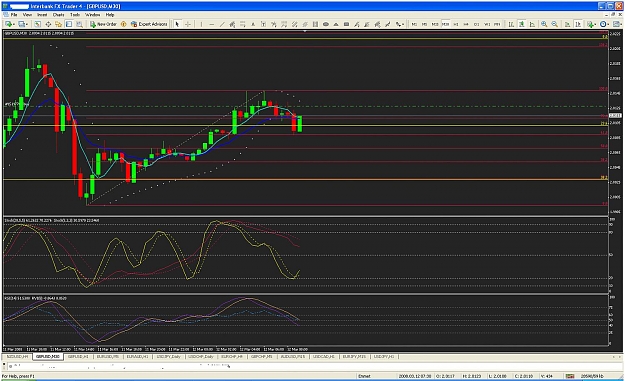Viewport: 625px width, 381px height.
Task: Select the rectangle drawing tool
Action: (346, 24)
